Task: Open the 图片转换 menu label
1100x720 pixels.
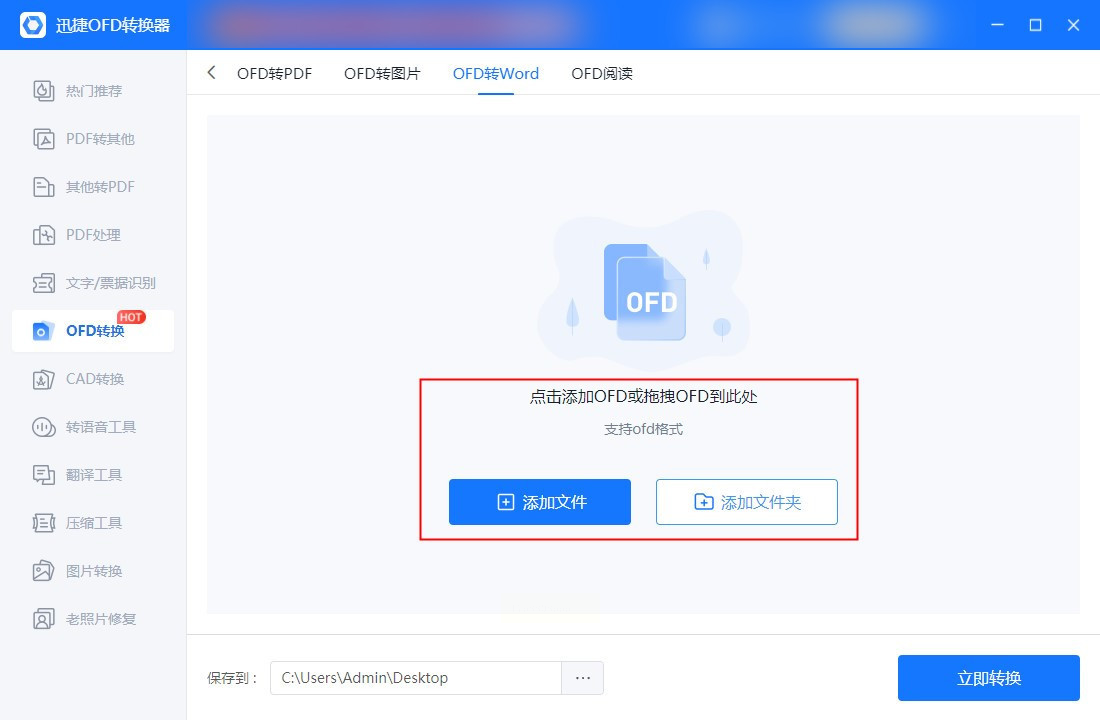Action: click(94, 571)
